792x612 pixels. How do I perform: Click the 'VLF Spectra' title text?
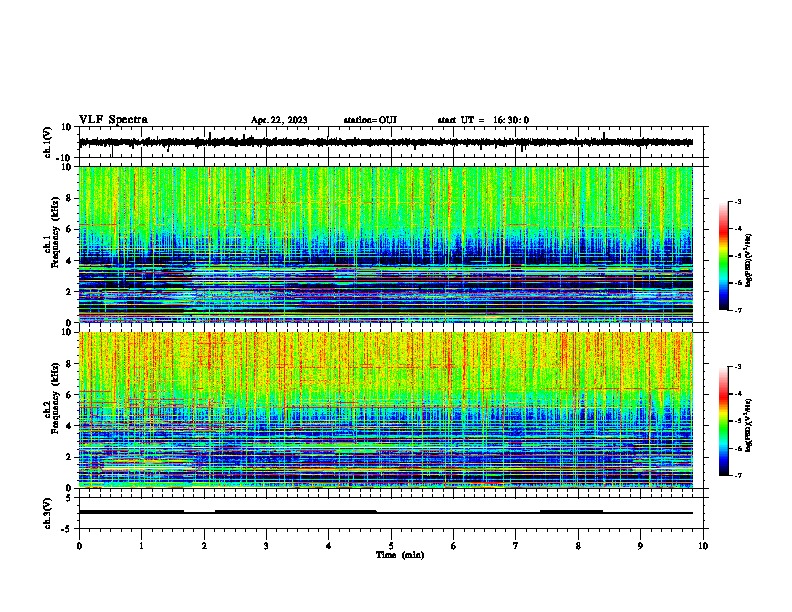113,120
